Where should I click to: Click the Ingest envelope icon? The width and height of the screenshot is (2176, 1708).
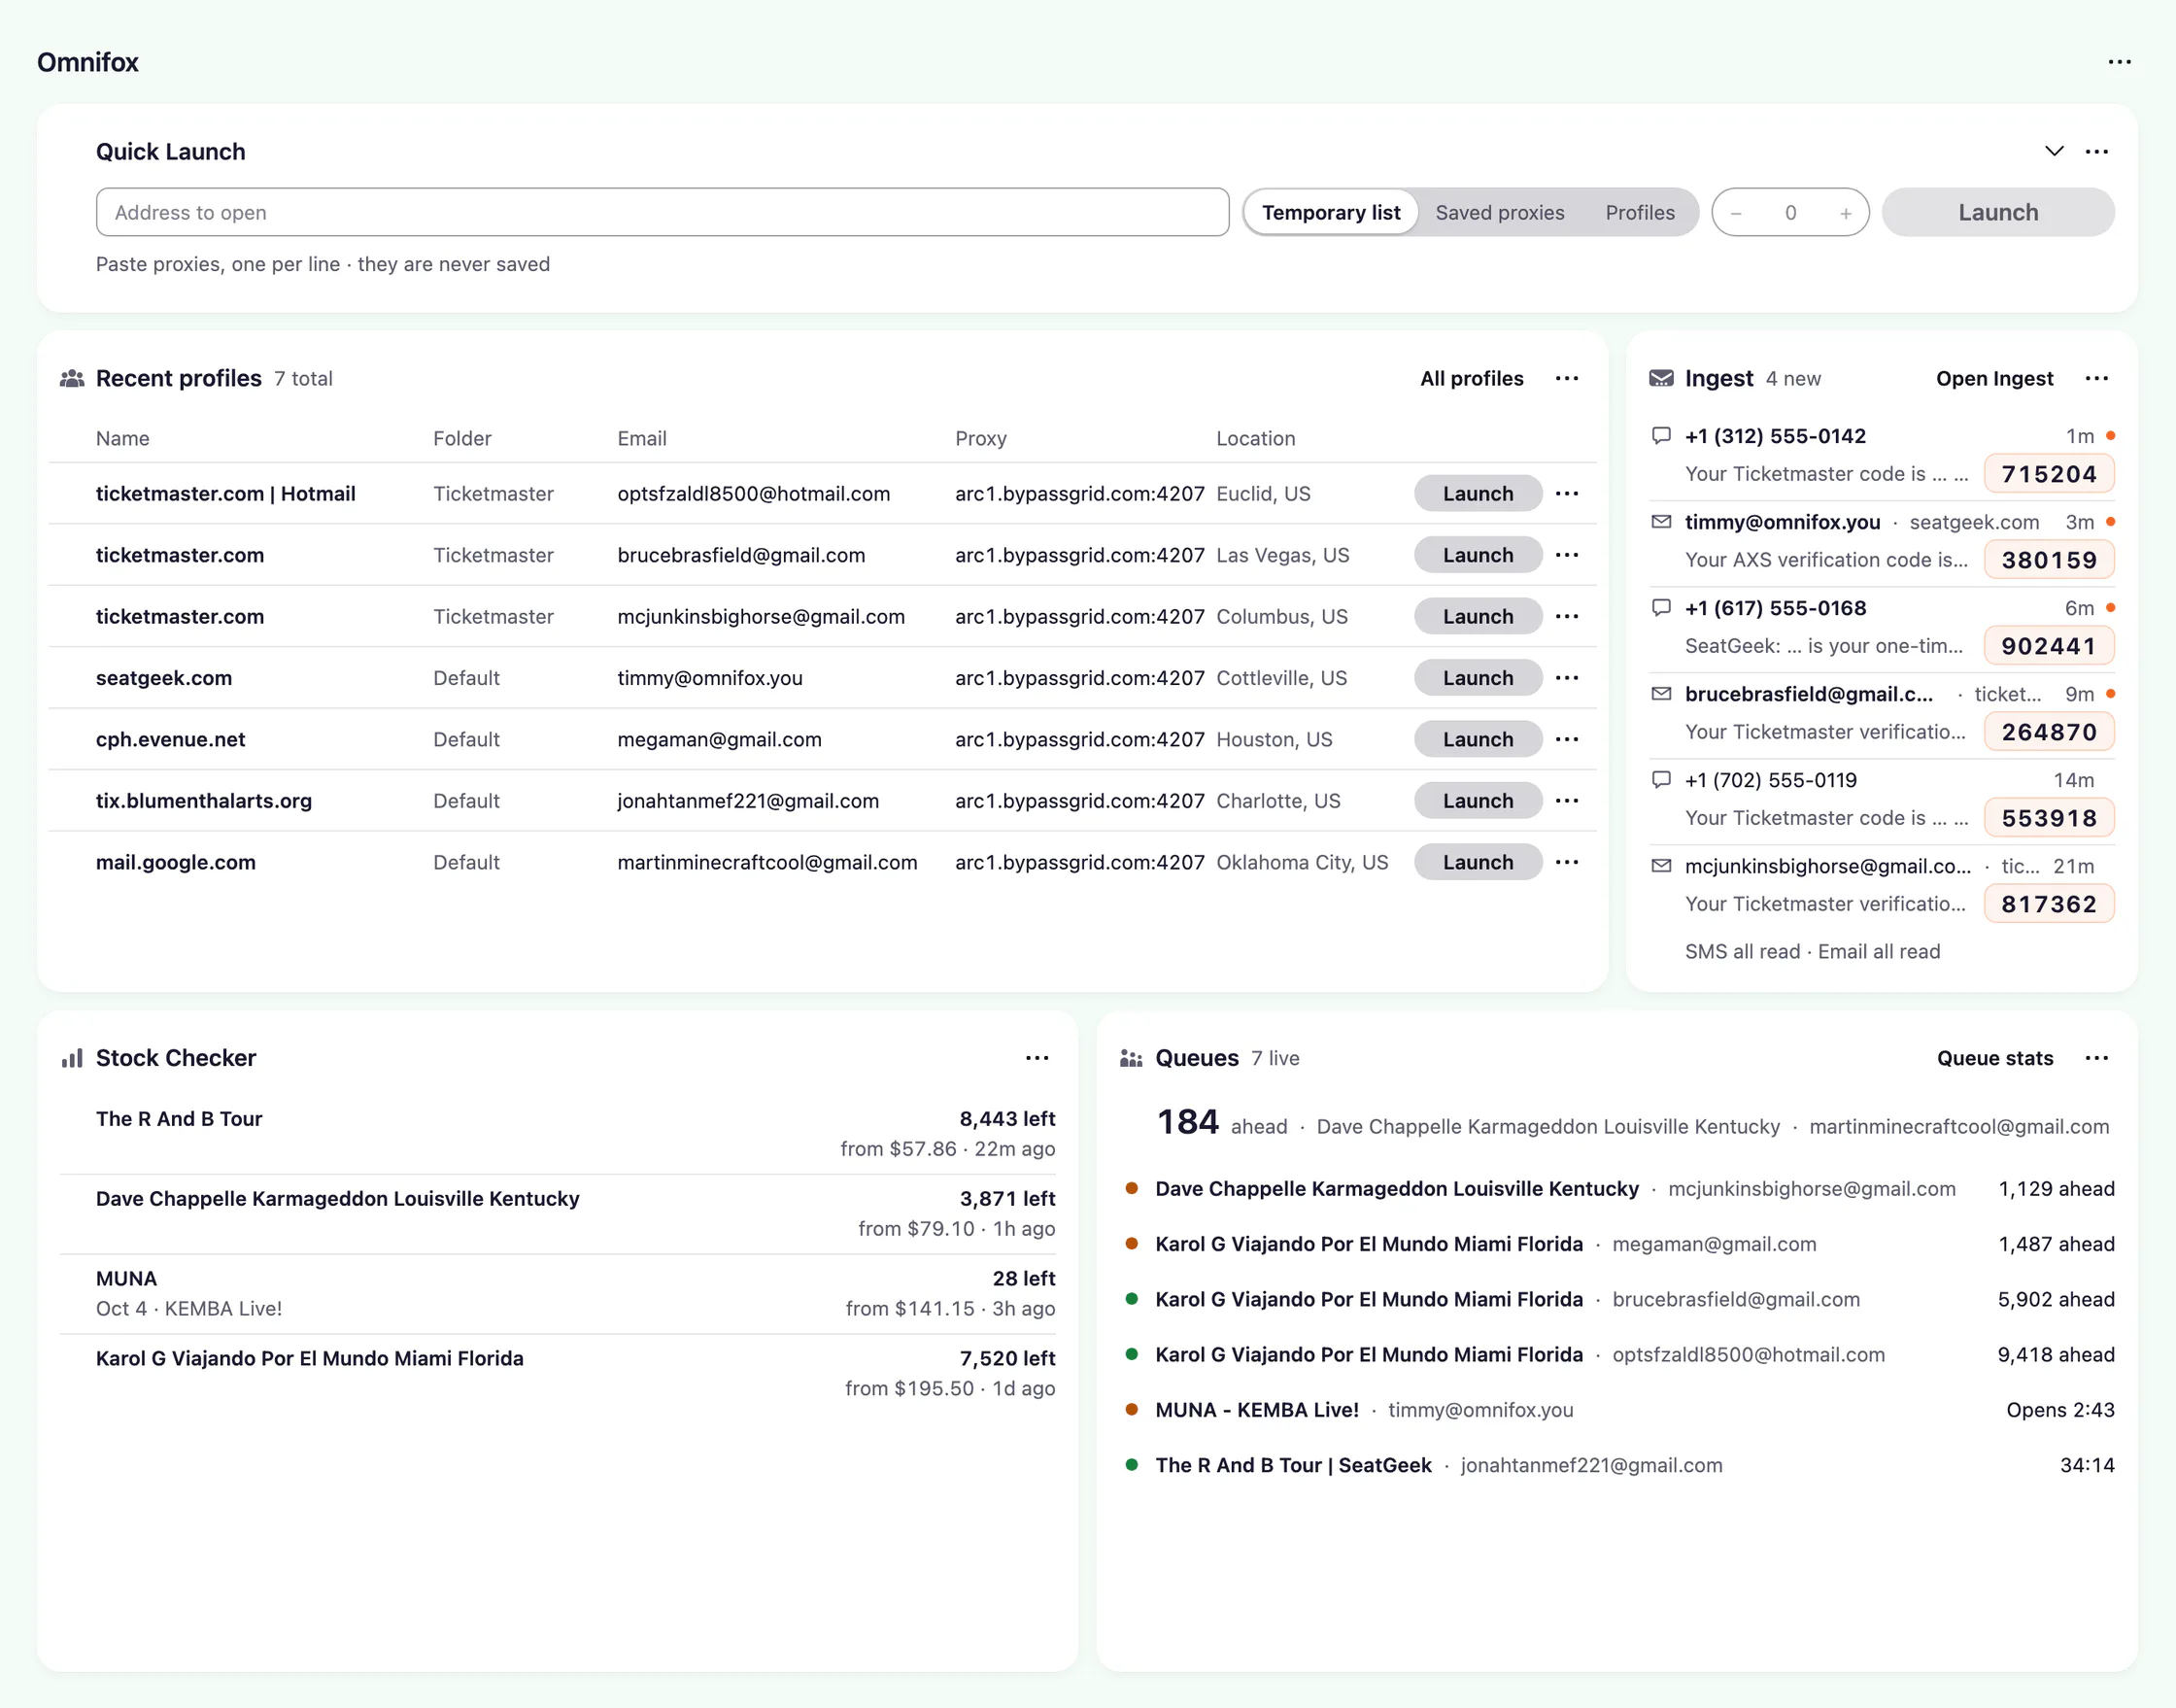(1661, 379)
